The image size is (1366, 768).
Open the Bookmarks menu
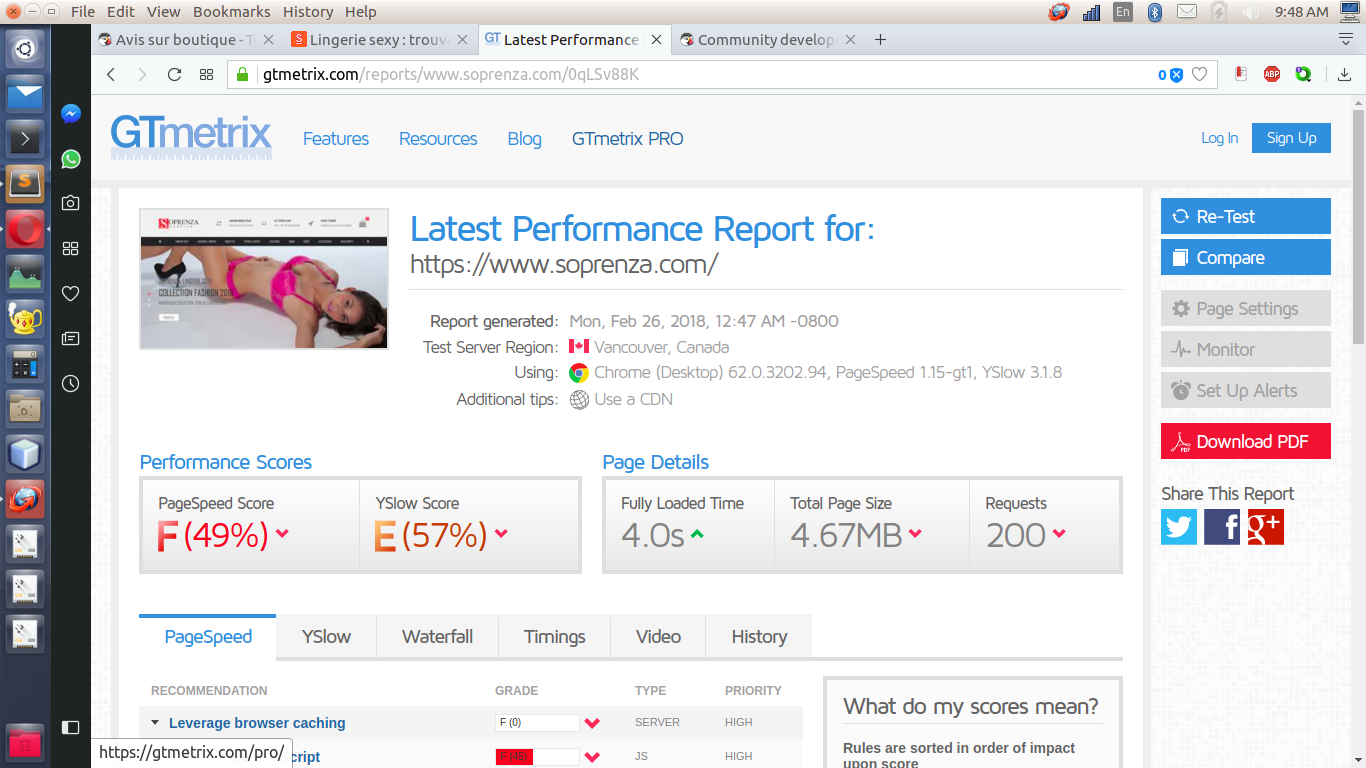(x=232, y=12)
